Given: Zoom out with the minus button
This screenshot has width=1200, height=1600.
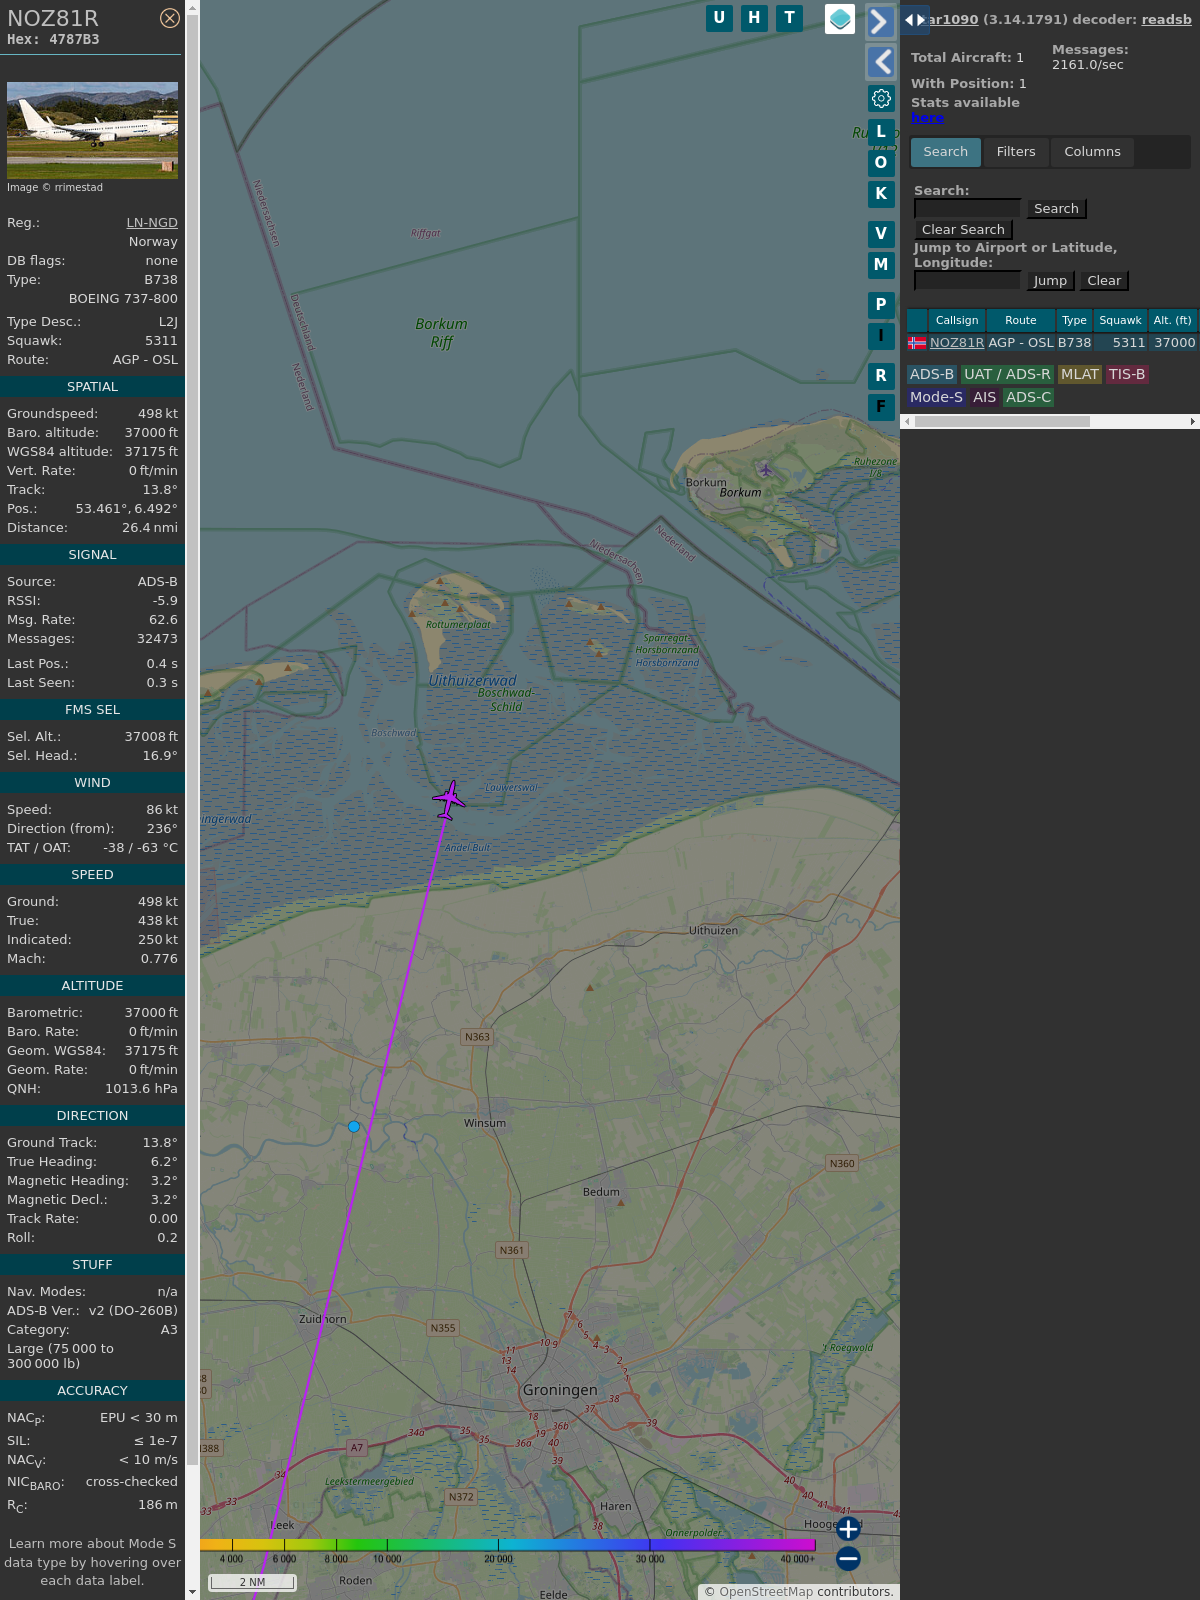Looking at the screenshot, I should (848, 1558).
